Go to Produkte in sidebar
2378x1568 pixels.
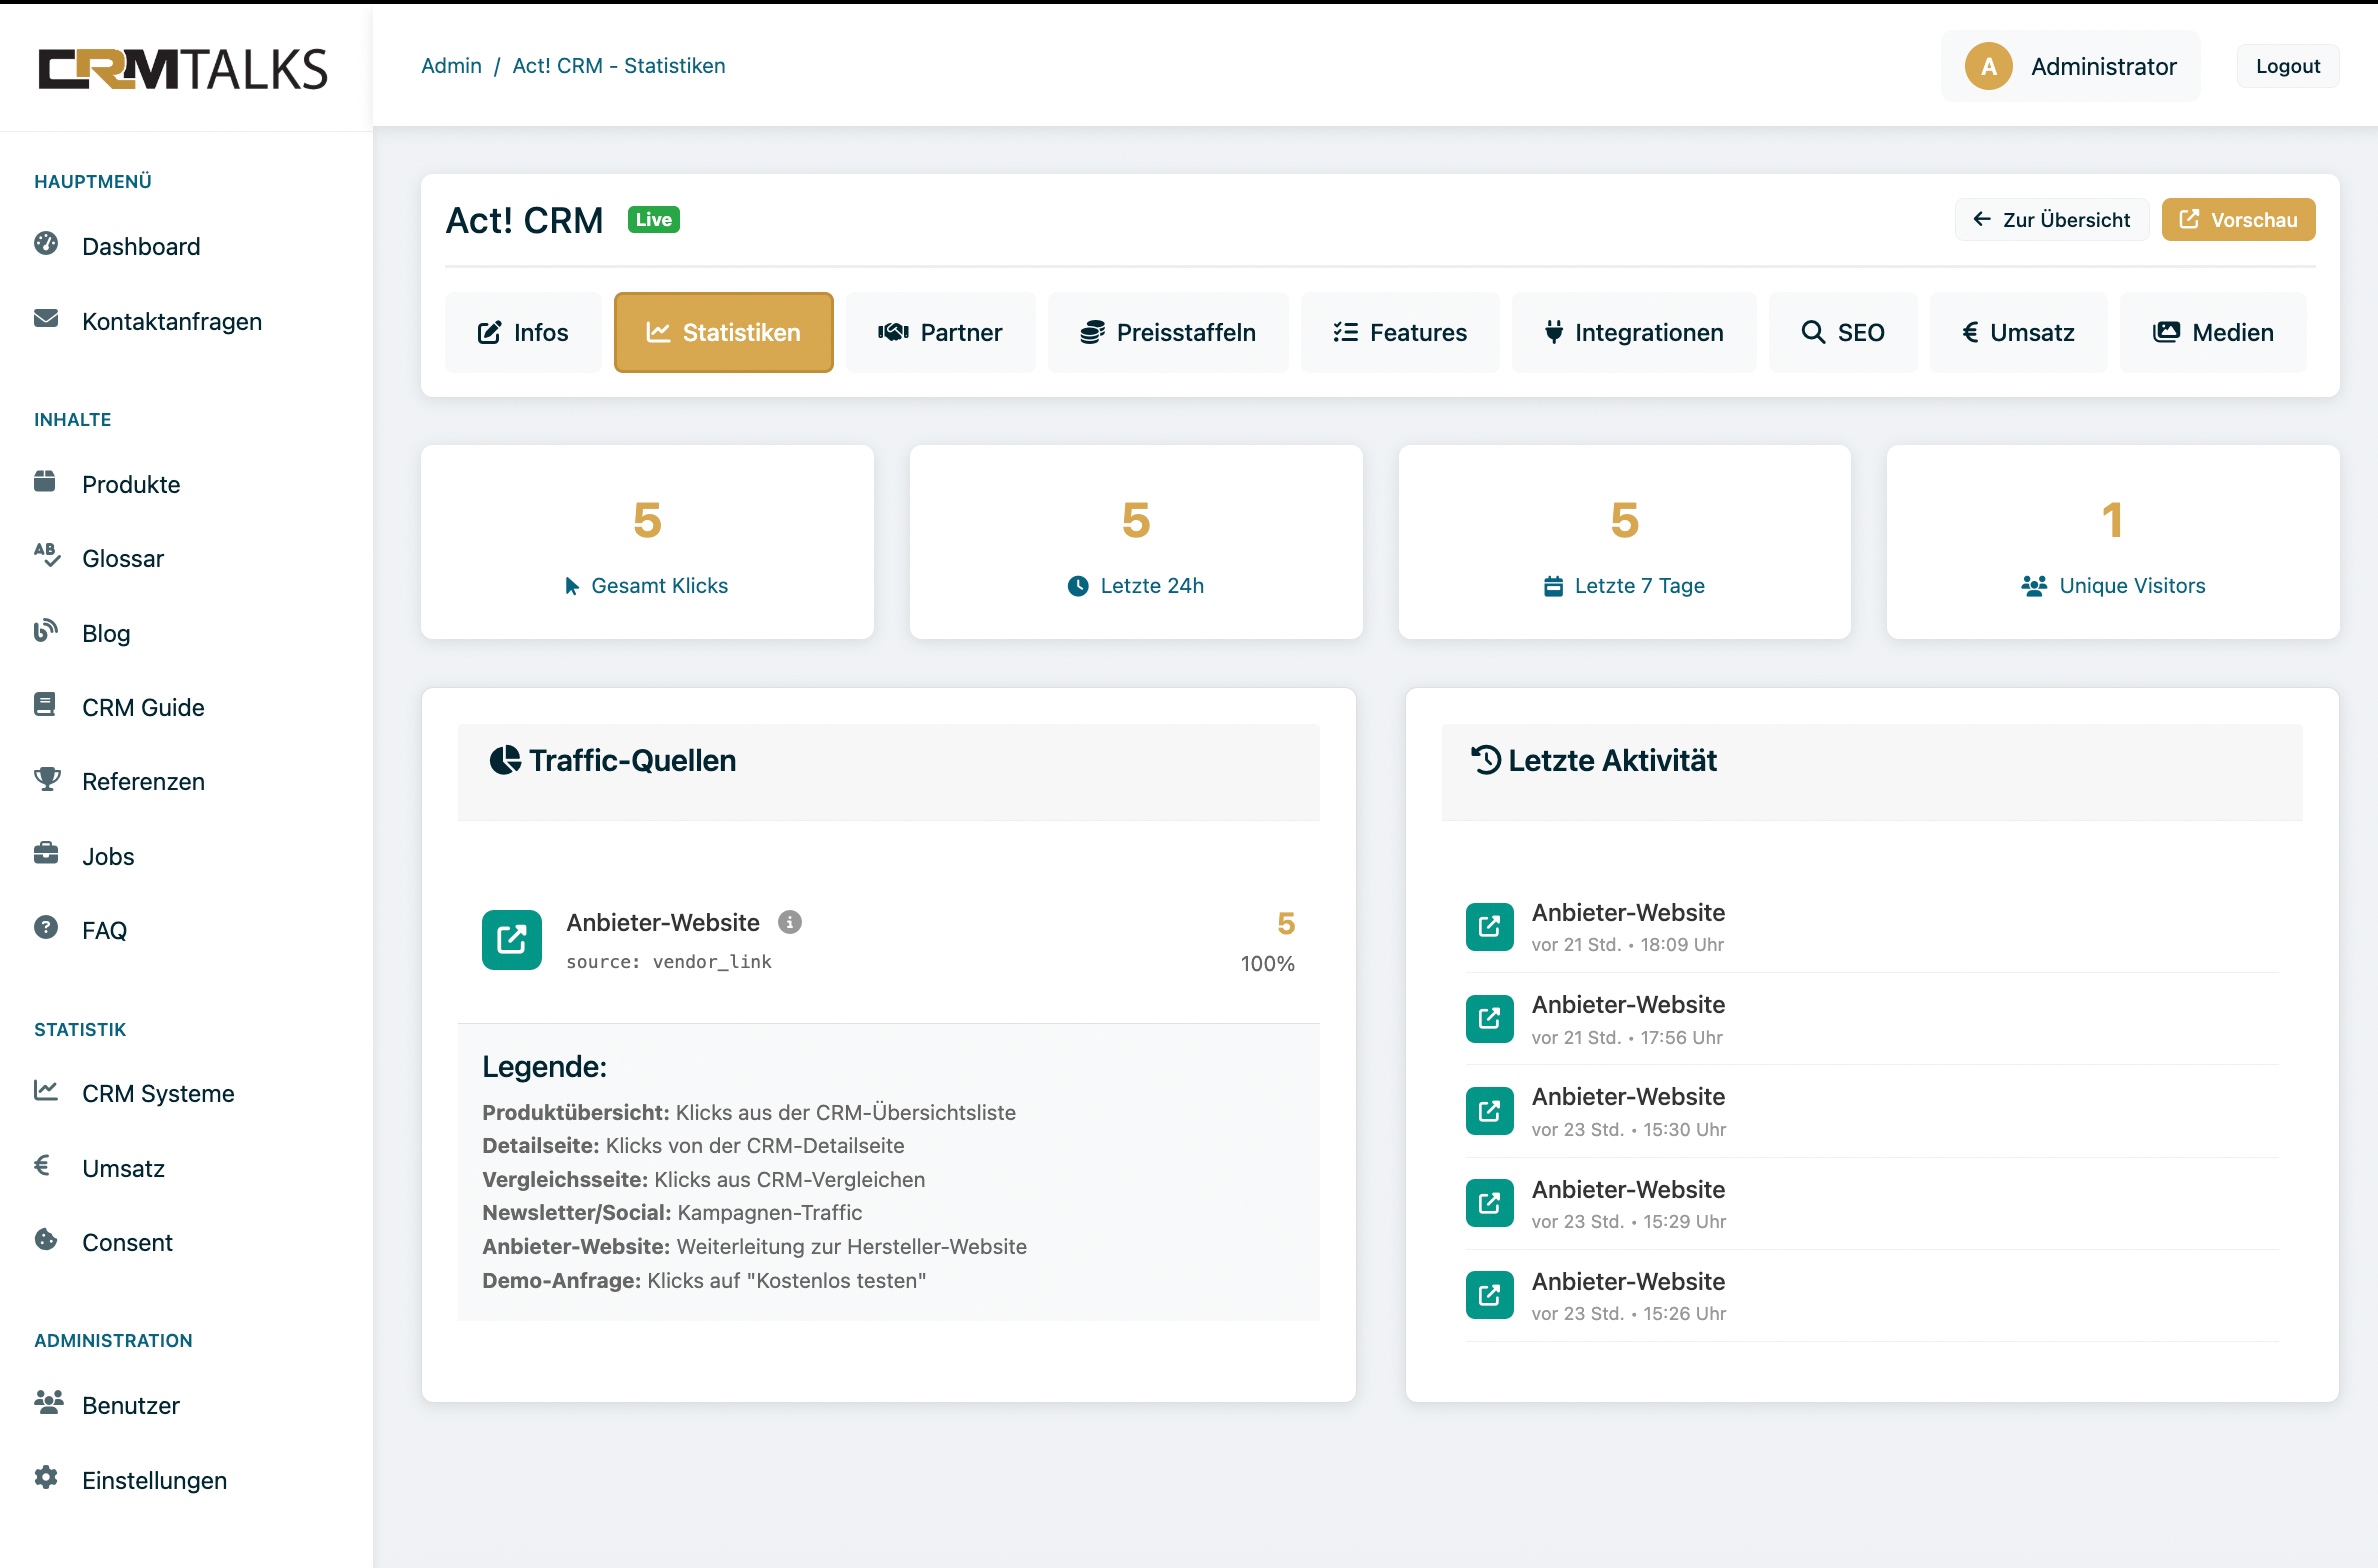[131, 485]
